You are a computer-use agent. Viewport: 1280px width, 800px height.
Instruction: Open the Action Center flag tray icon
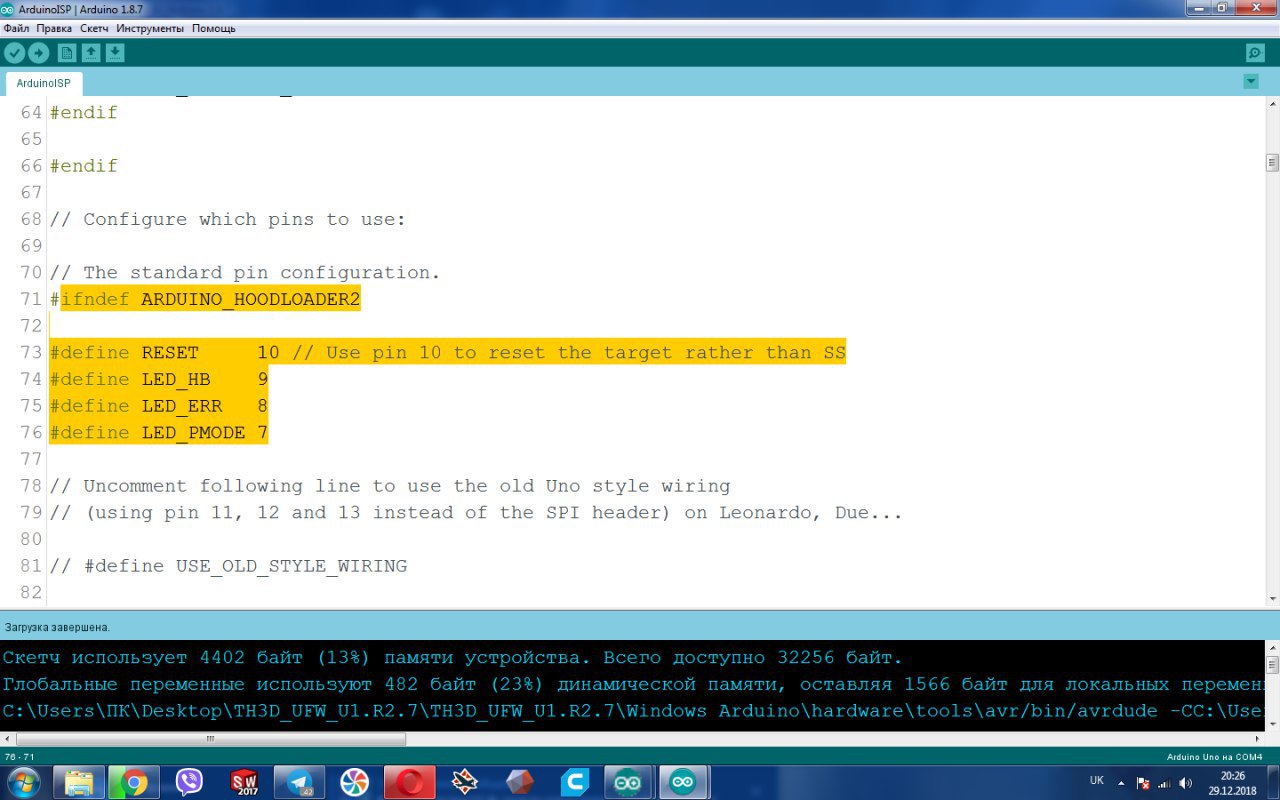1144,783
